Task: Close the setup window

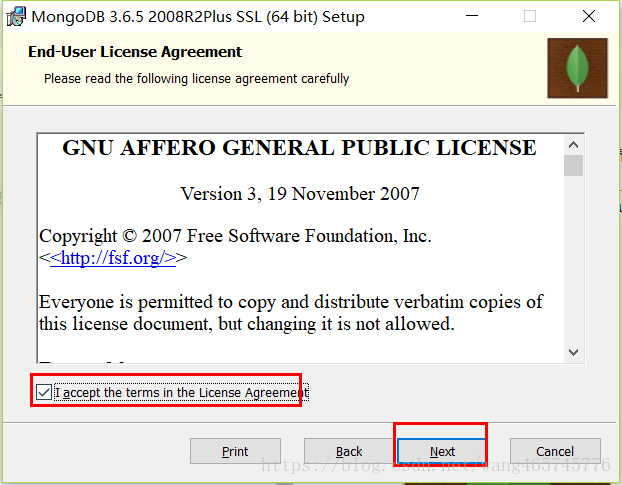Action: (x=589, y=16)
